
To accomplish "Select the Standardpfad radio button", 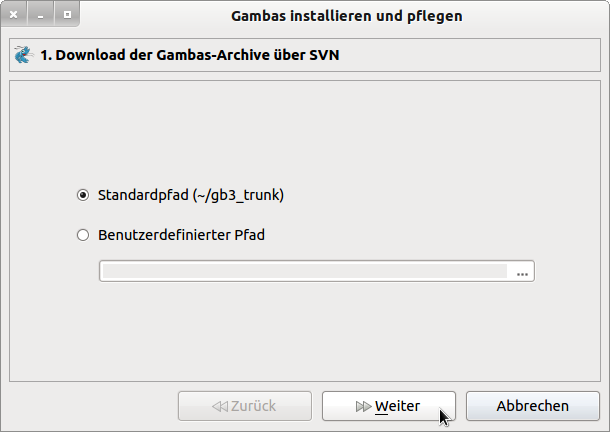I will click(x=83, y=195).
